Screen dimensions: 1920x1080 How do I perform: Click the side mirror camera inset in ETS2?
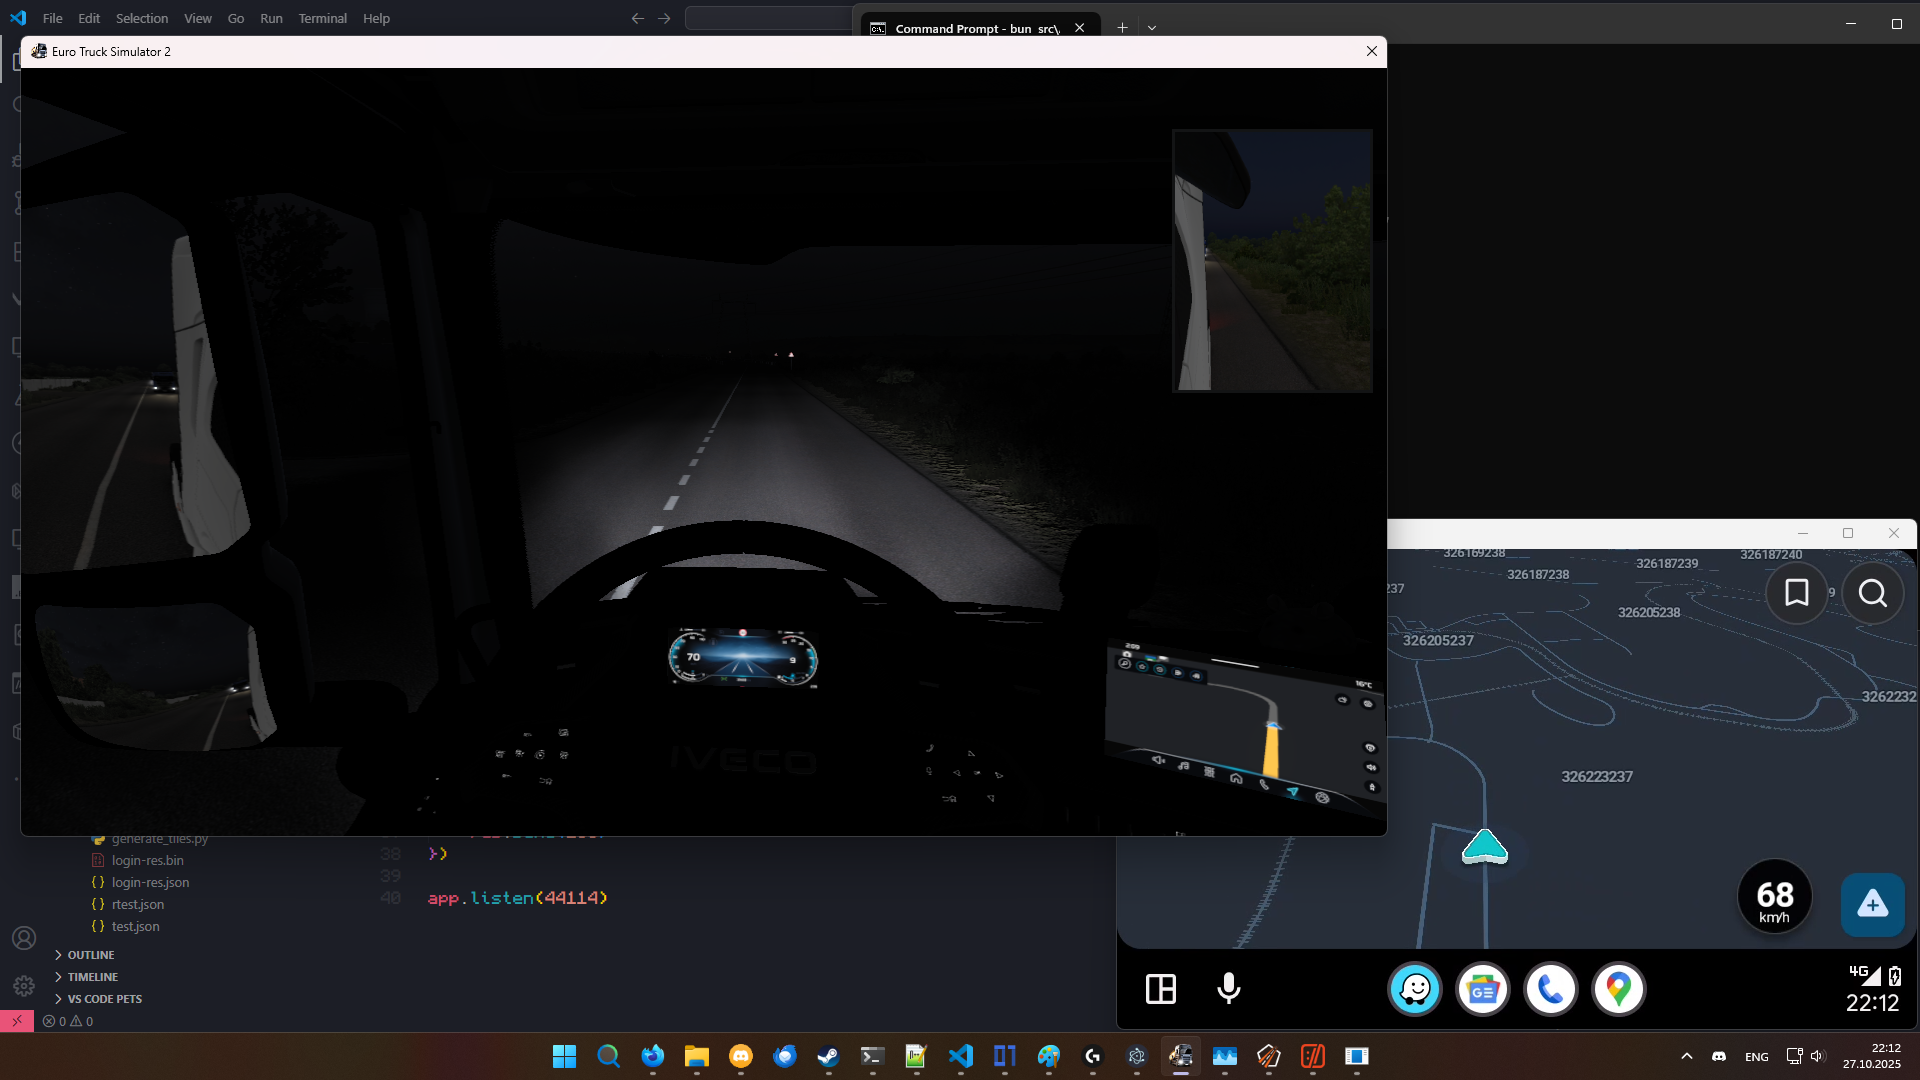(1272, 260)
